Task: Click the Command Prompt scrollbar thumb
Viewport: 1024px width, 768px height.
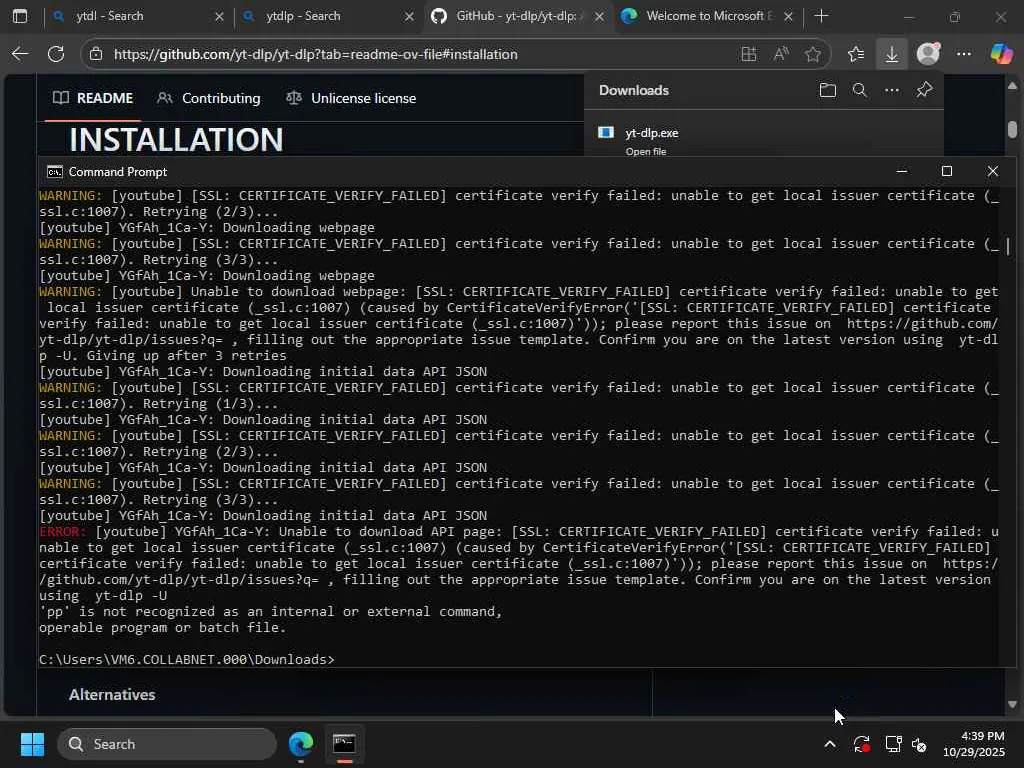Action: 1008,246
